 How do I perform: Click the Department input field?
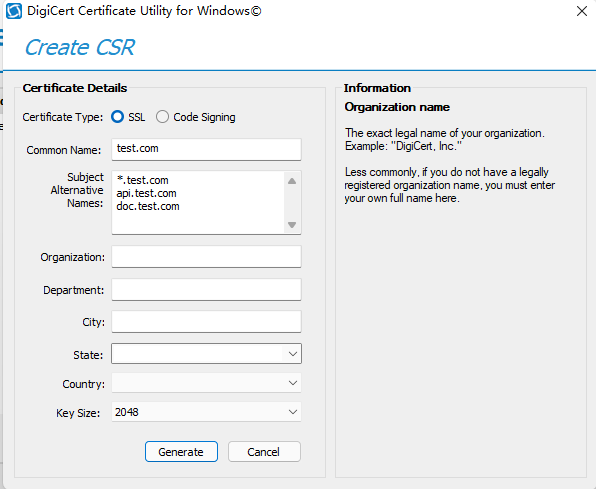pos(206,289)
